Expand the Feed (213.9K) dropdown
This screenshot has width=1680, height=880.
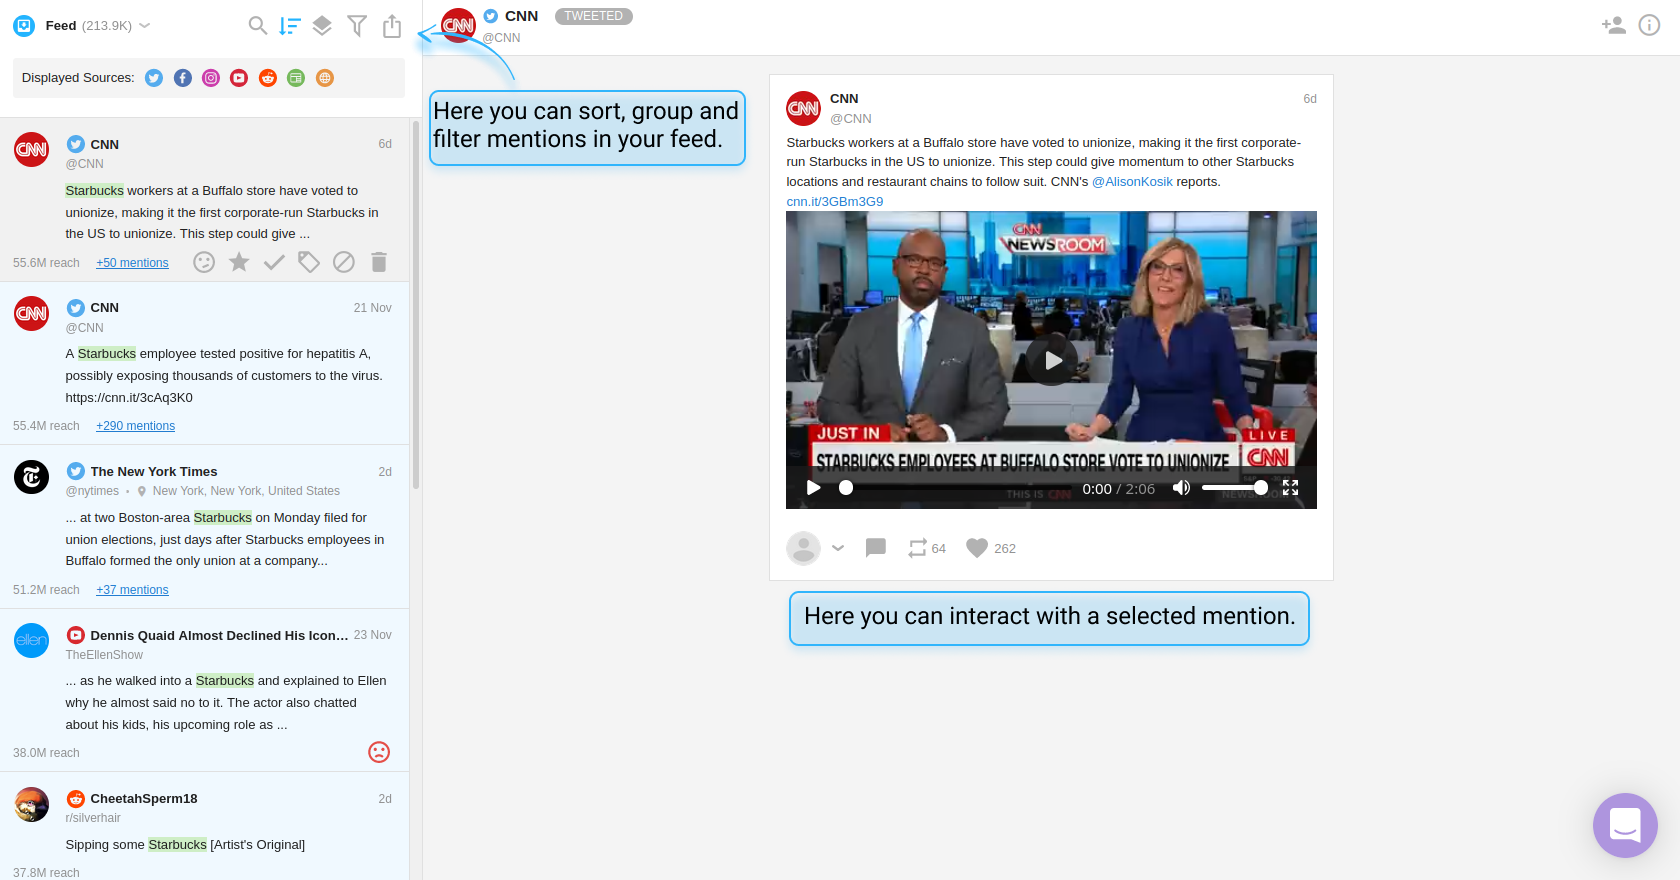[145, 26]
